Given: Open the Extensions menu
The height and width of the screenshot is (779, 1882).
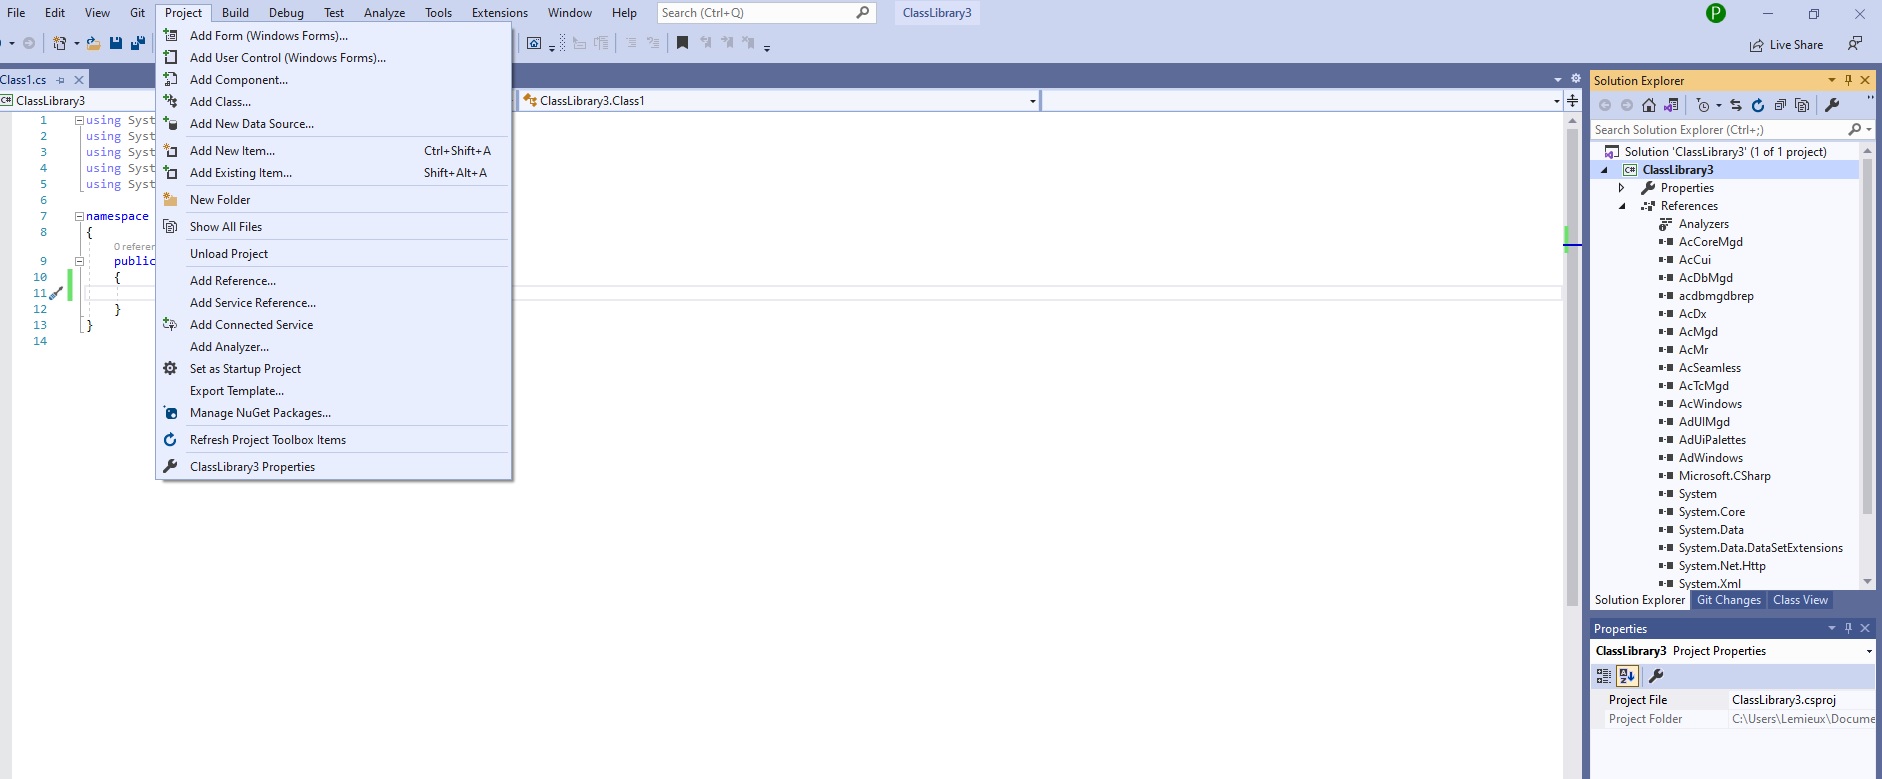Looking at the screenshot, I should (499, 13).
